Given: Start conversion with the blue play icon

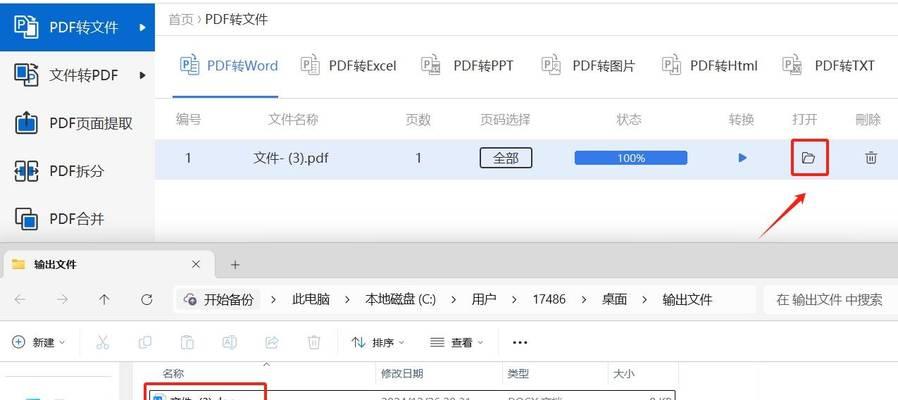Looking at the screenshot, I should point(742,158).
